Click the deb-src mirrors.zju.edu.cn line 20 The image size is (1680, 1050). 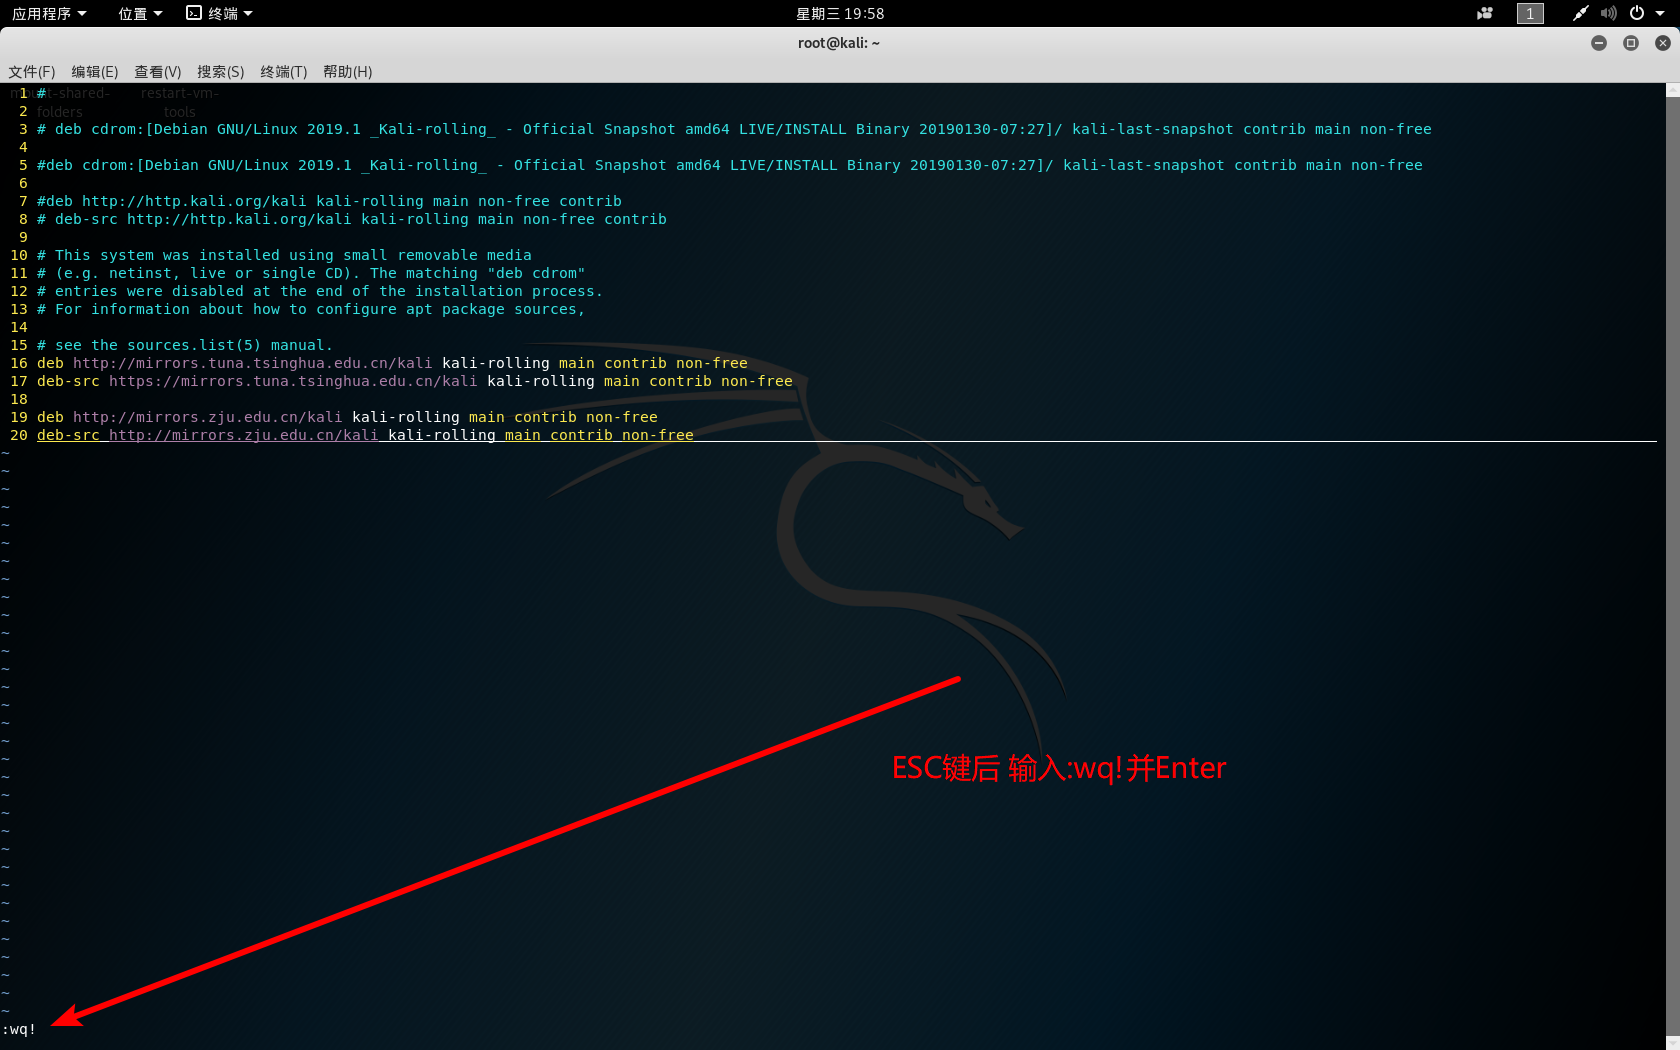[x=365, y=435]
